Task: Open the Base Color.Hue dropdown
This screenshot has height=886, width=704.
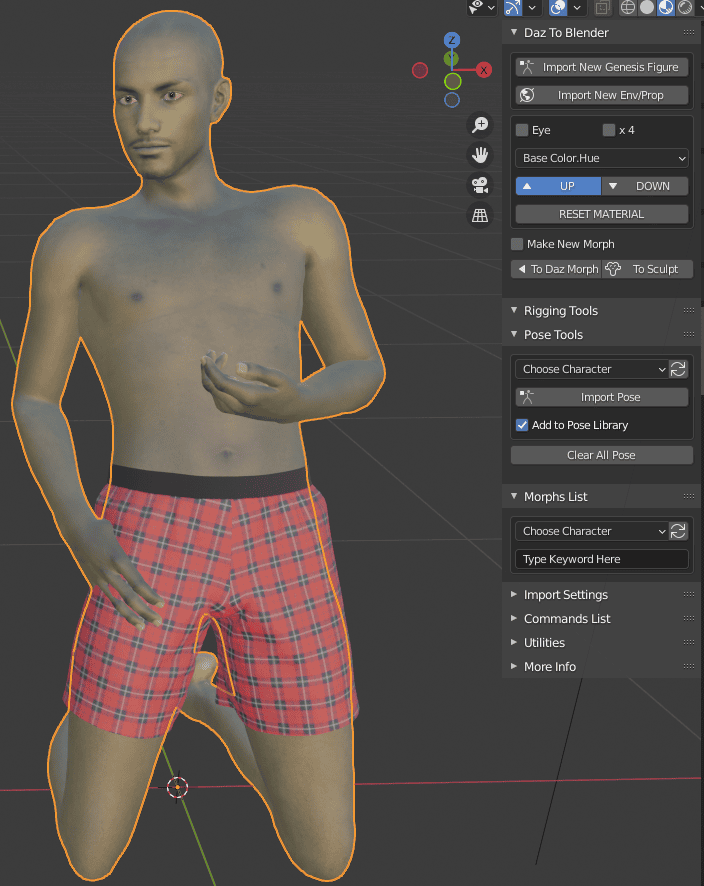Action: pyautogui.click(x=602, y=158)
